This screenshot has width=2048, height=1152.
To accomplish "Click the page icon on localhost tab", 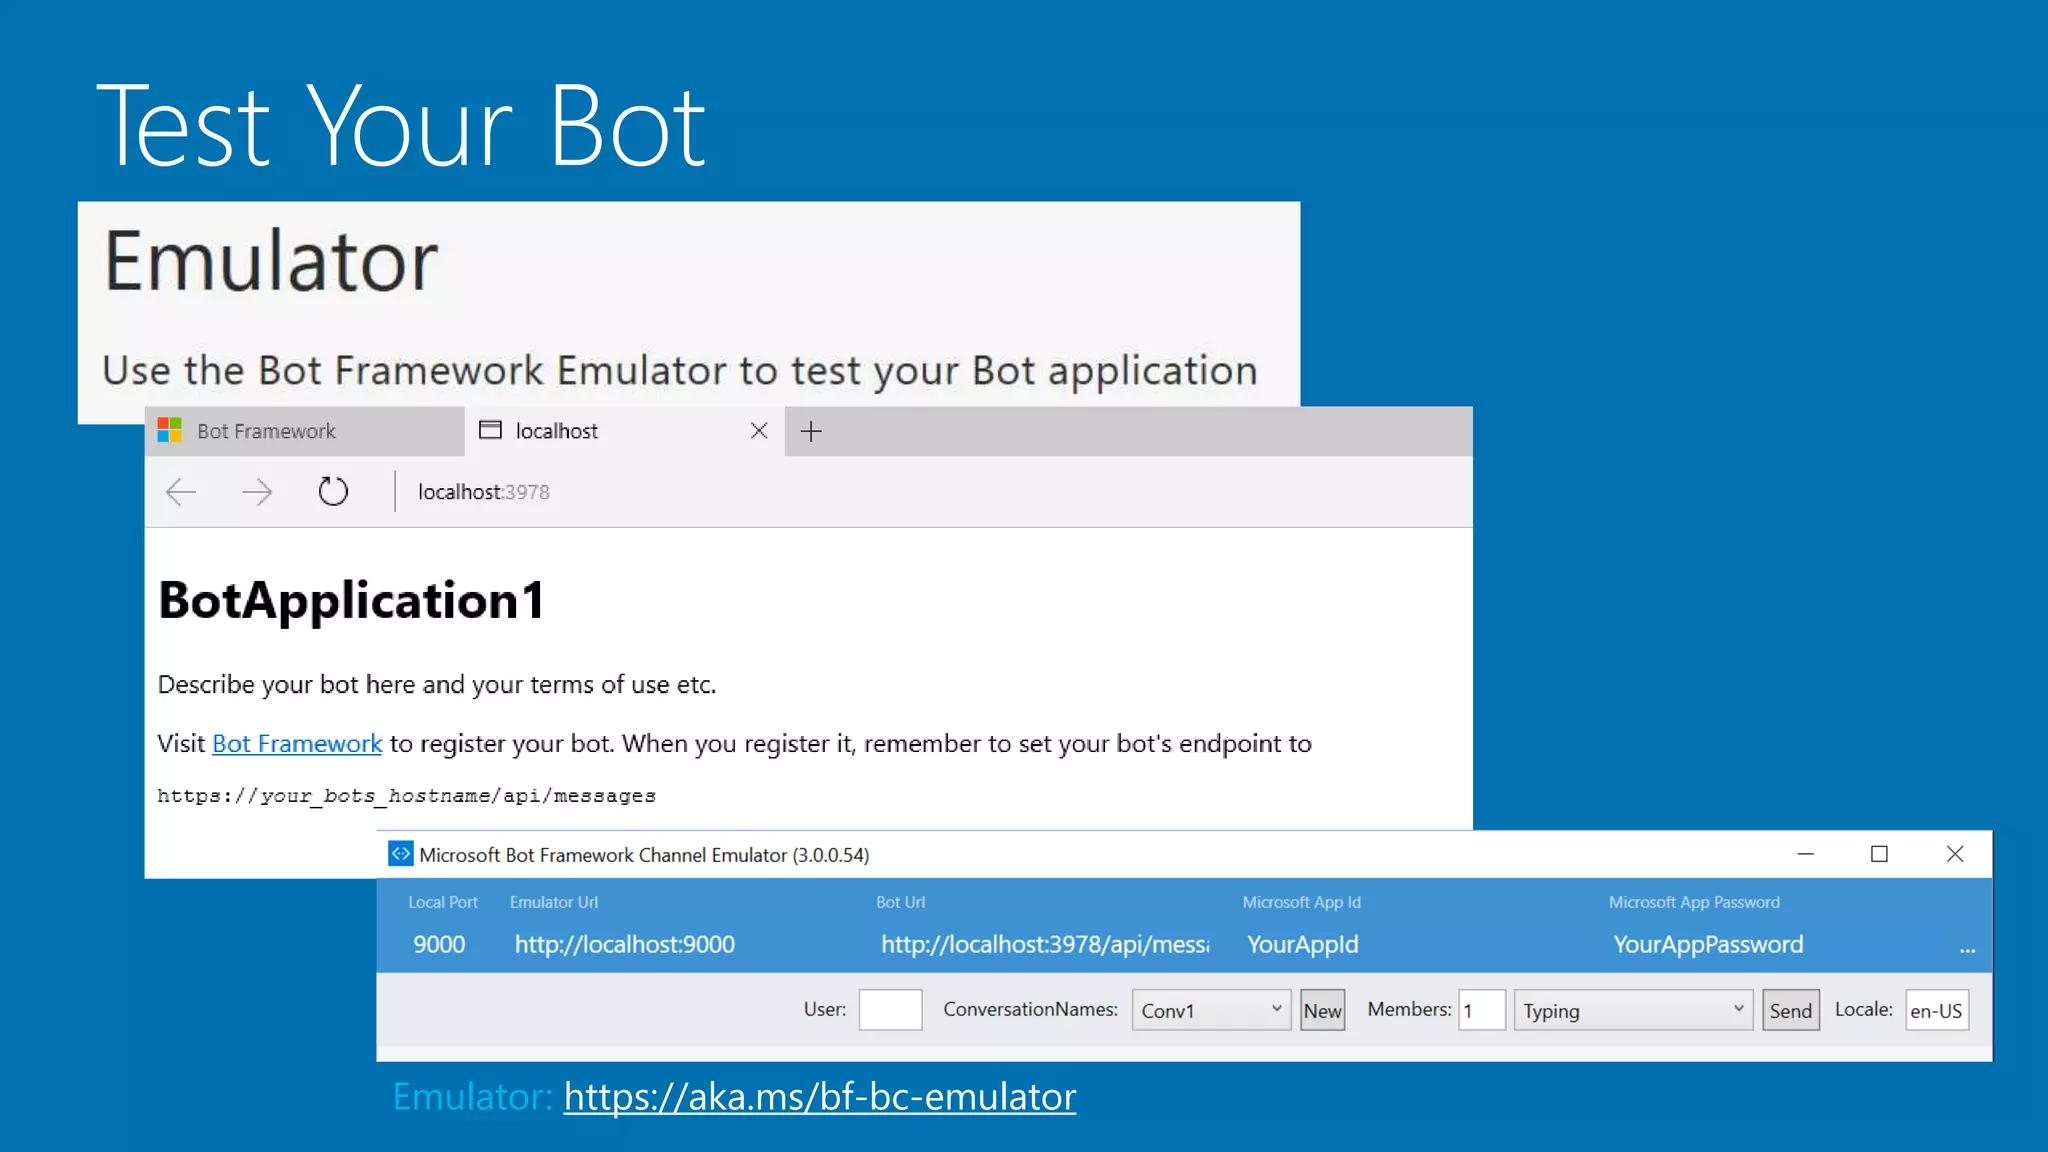I will [490, 430].
